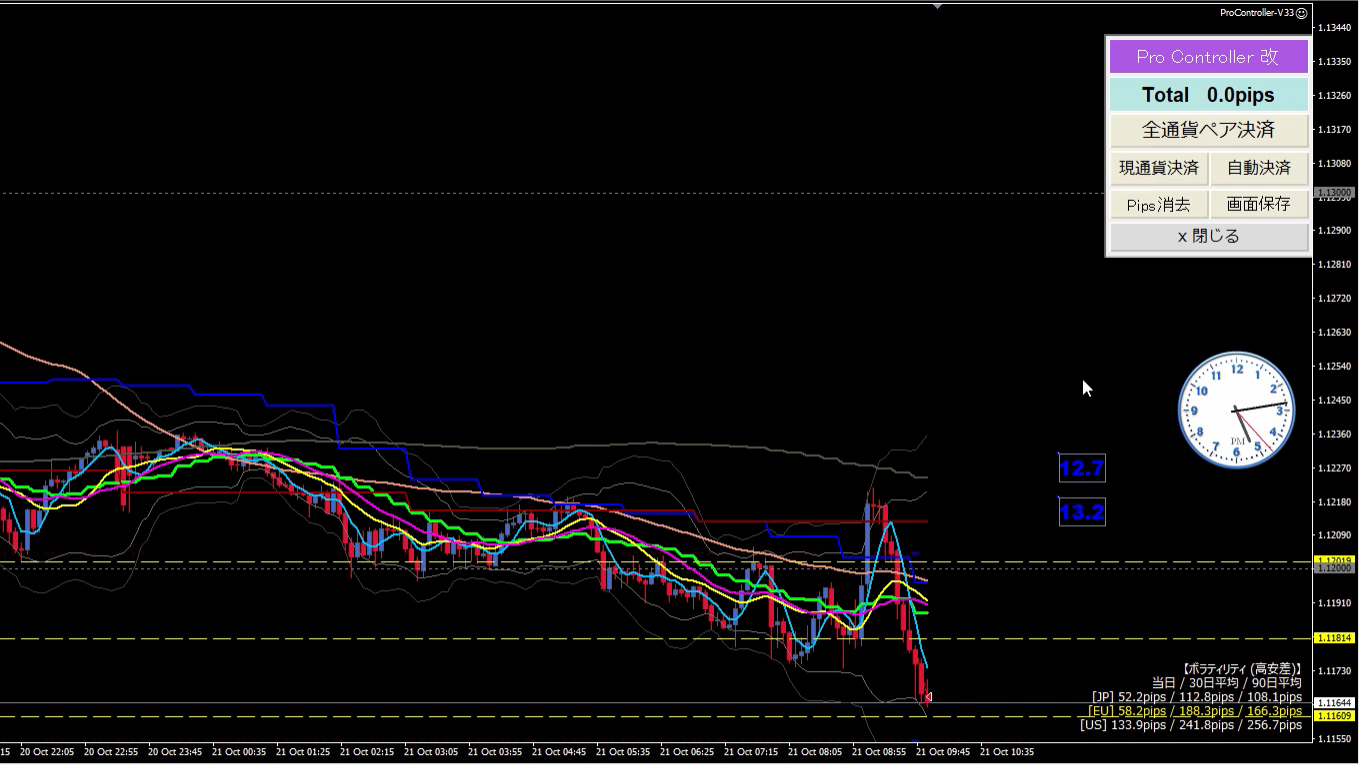Viewport: 1360px width, 765px height.
Task: Click the [US] 133.9pips volatility line
Action: coord(1191,725)
